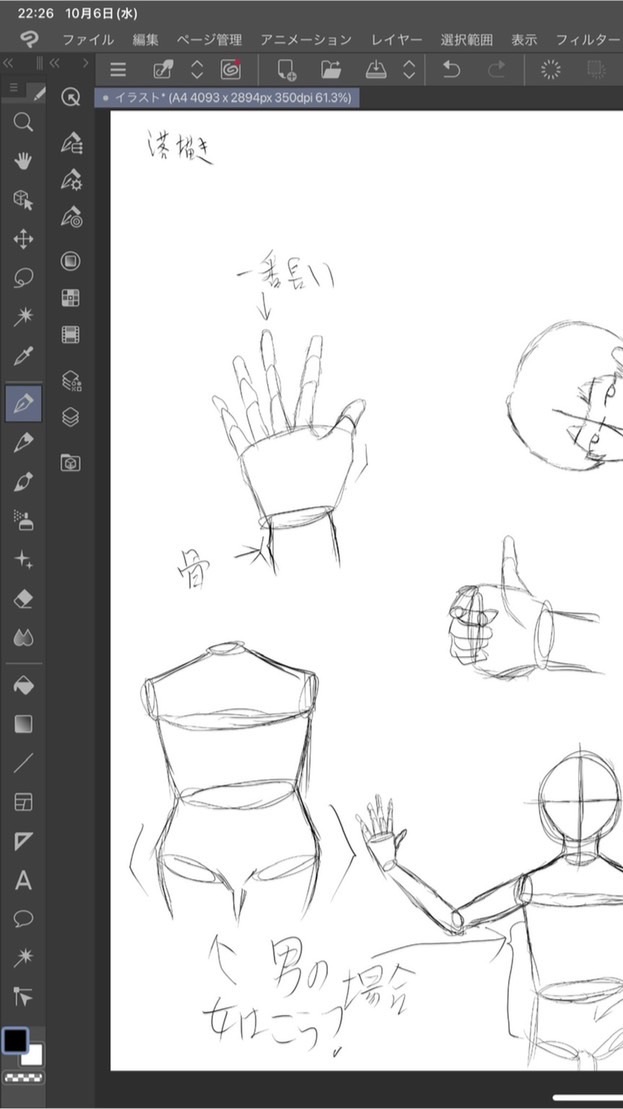Select the Blend droplets tool
Screen dimensions: 623x1109
(x=23, y=638)
